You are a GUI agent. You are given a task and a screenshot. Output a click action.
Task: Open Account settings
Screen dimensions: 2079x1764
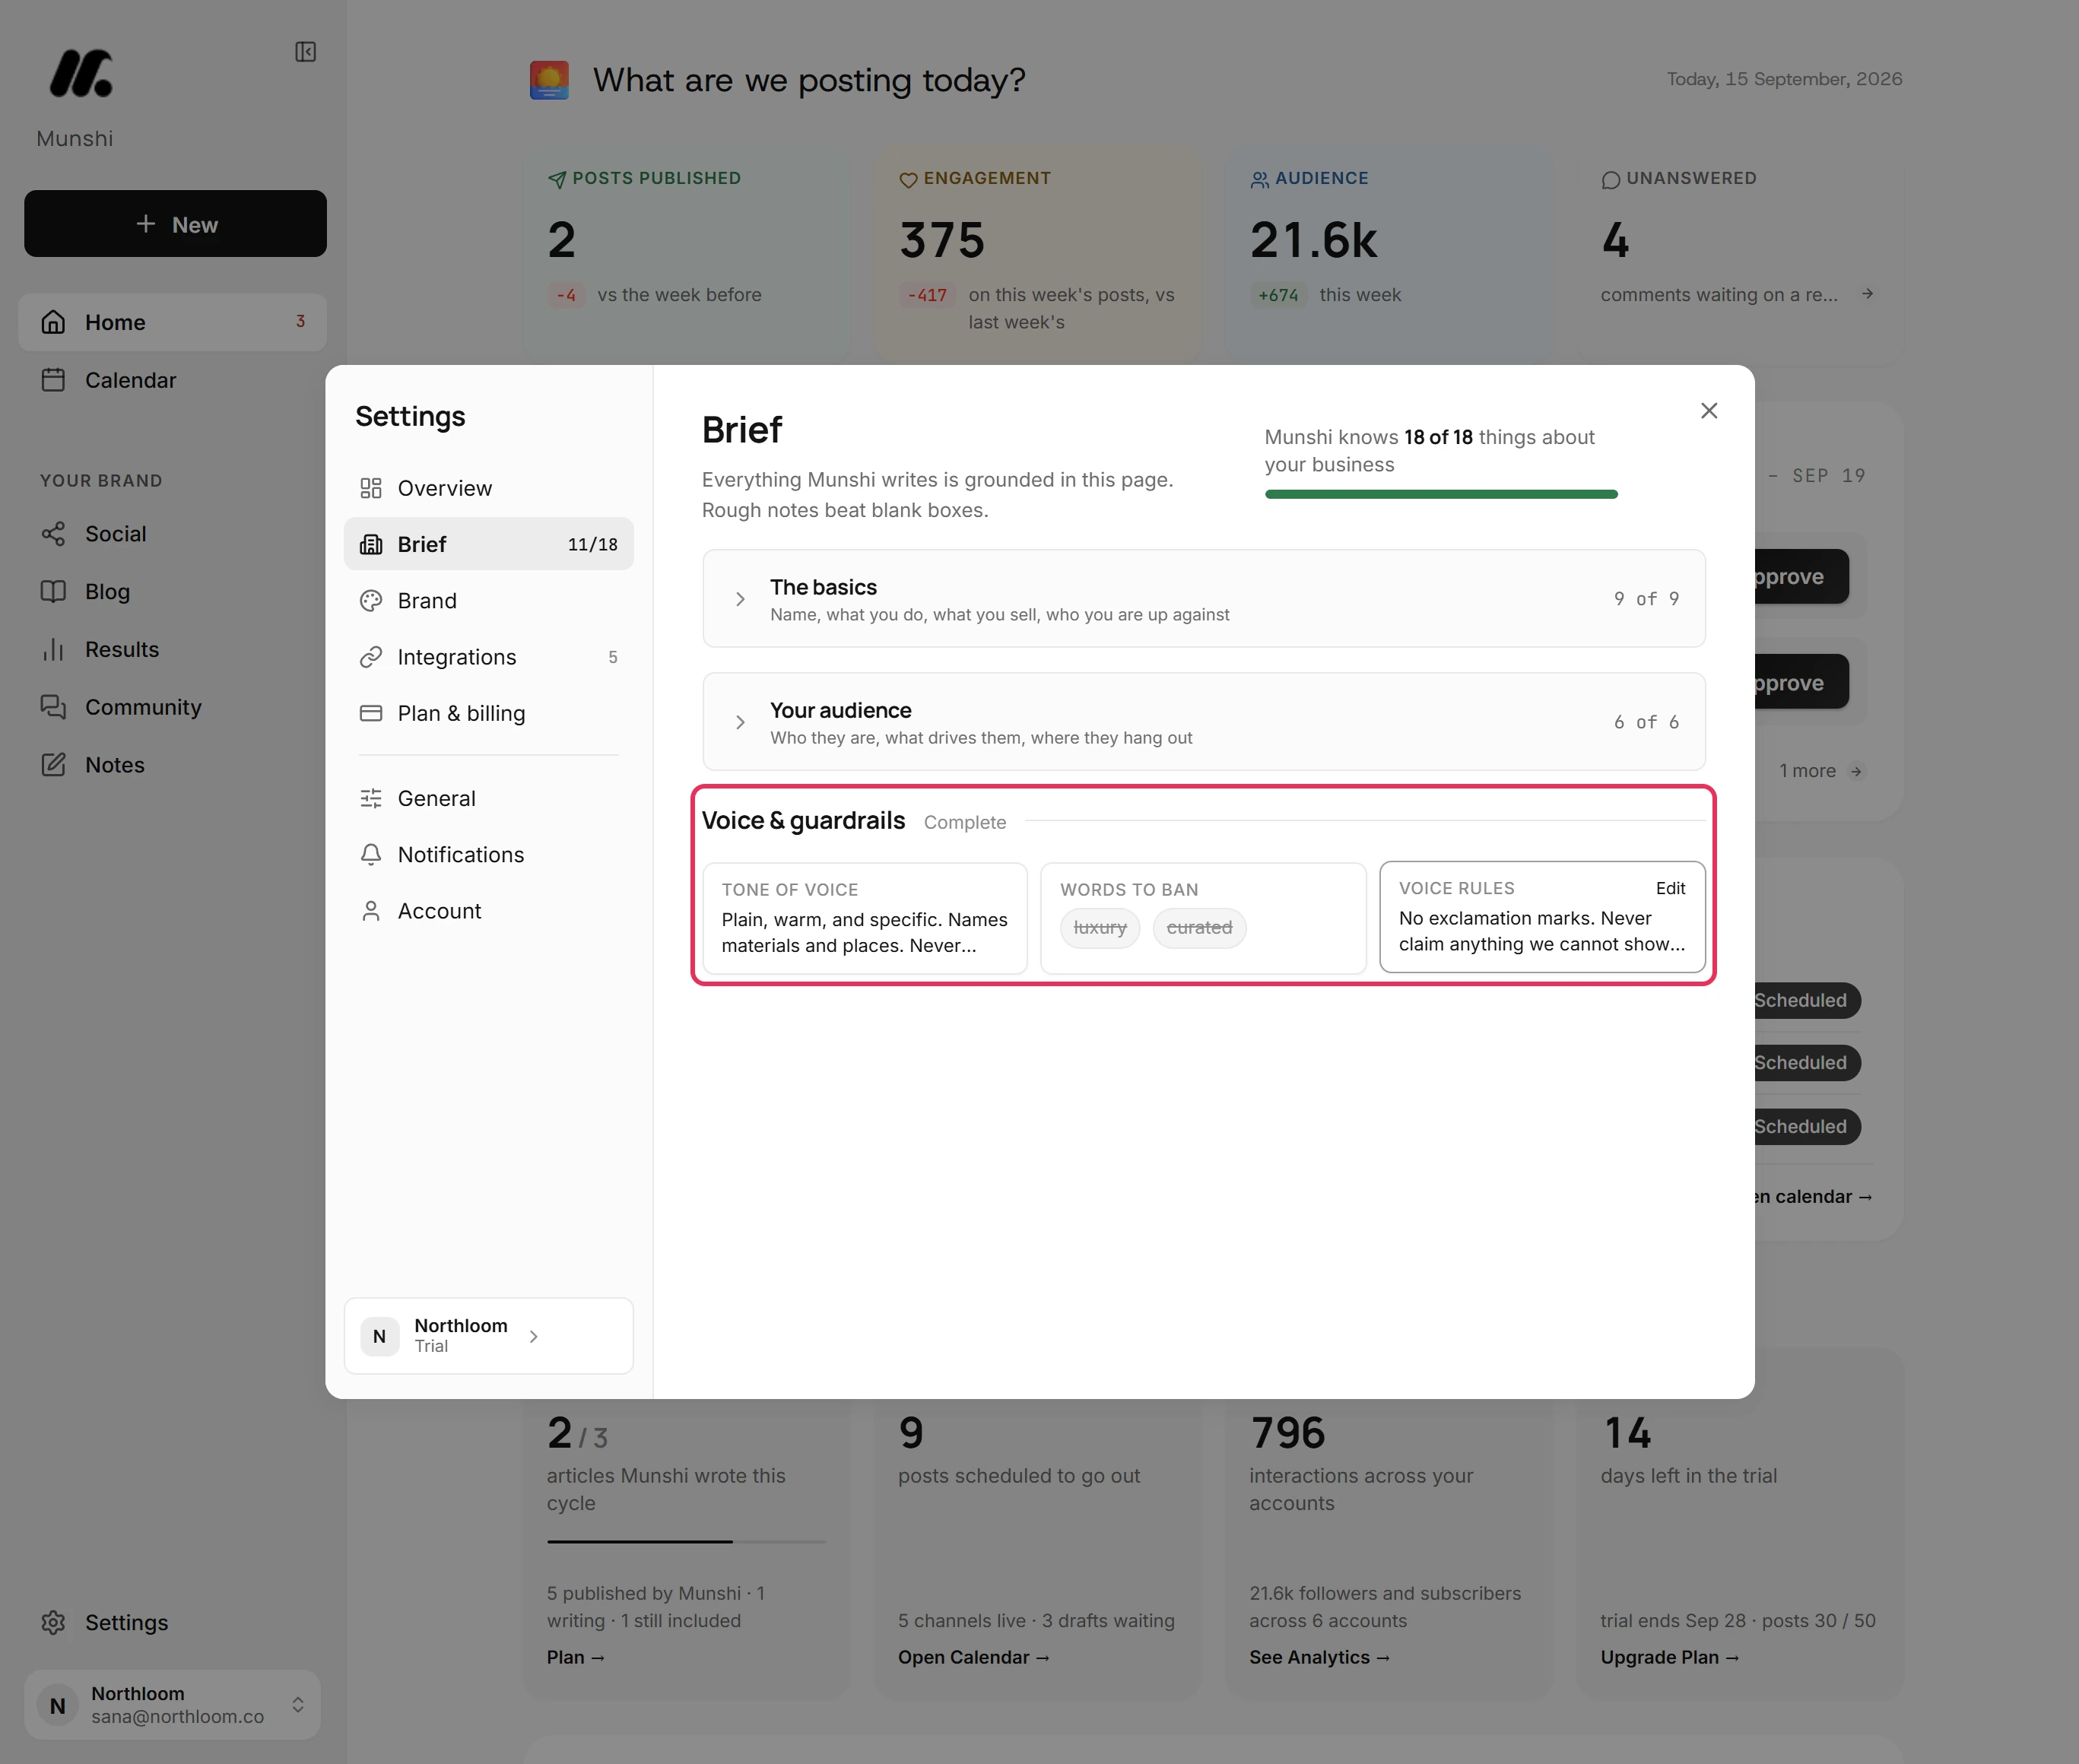pyautogui.click(x=489, y=911)
